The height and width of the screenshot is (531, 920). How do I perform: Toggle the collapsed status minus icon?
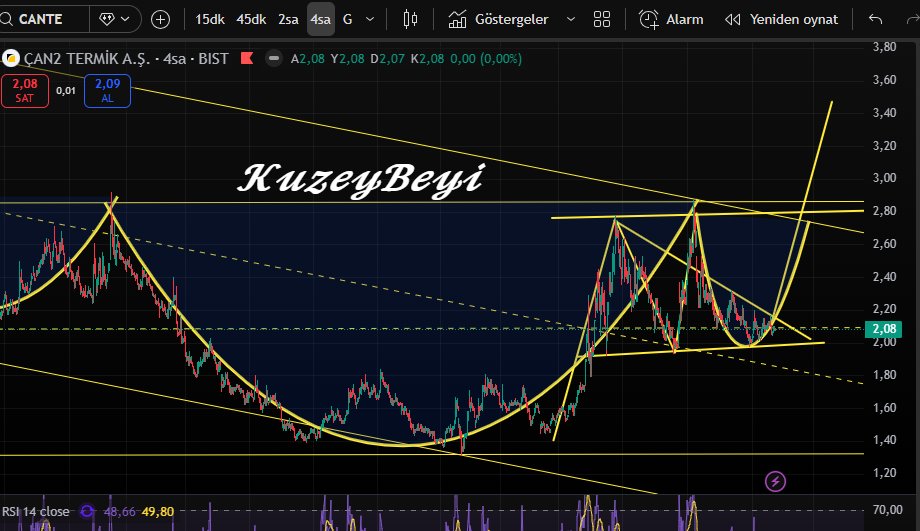click(273, 58)
